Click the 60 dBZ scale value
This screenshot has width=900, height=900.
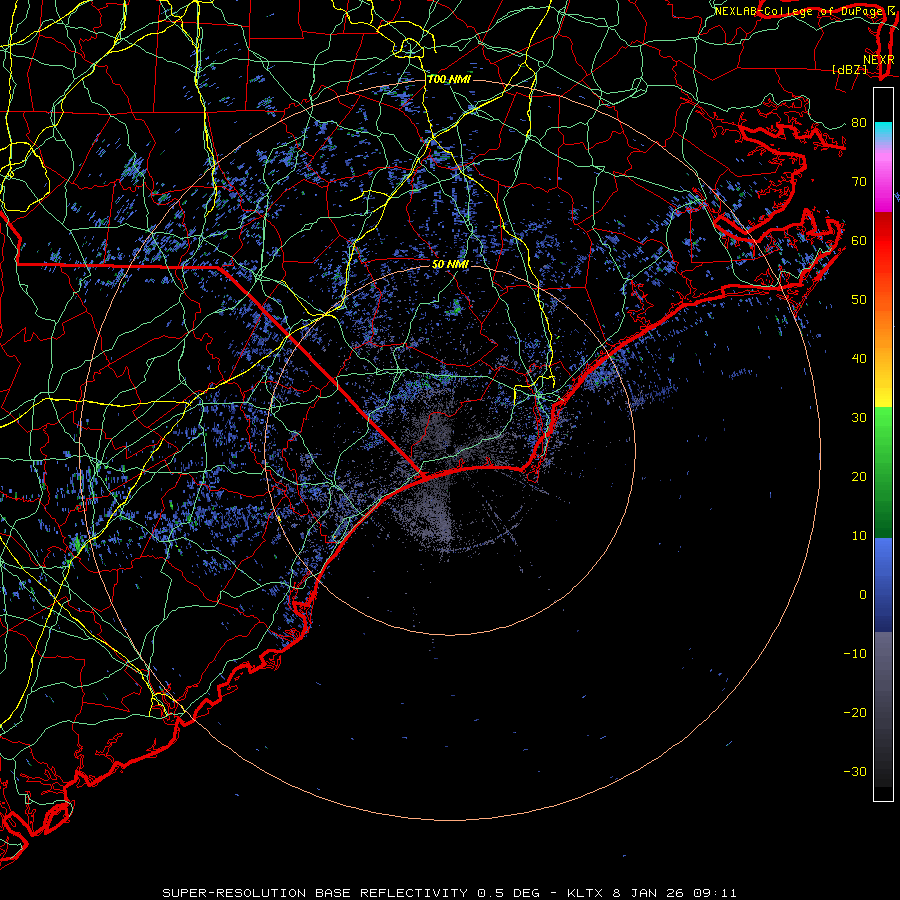(x=859, y=241)
